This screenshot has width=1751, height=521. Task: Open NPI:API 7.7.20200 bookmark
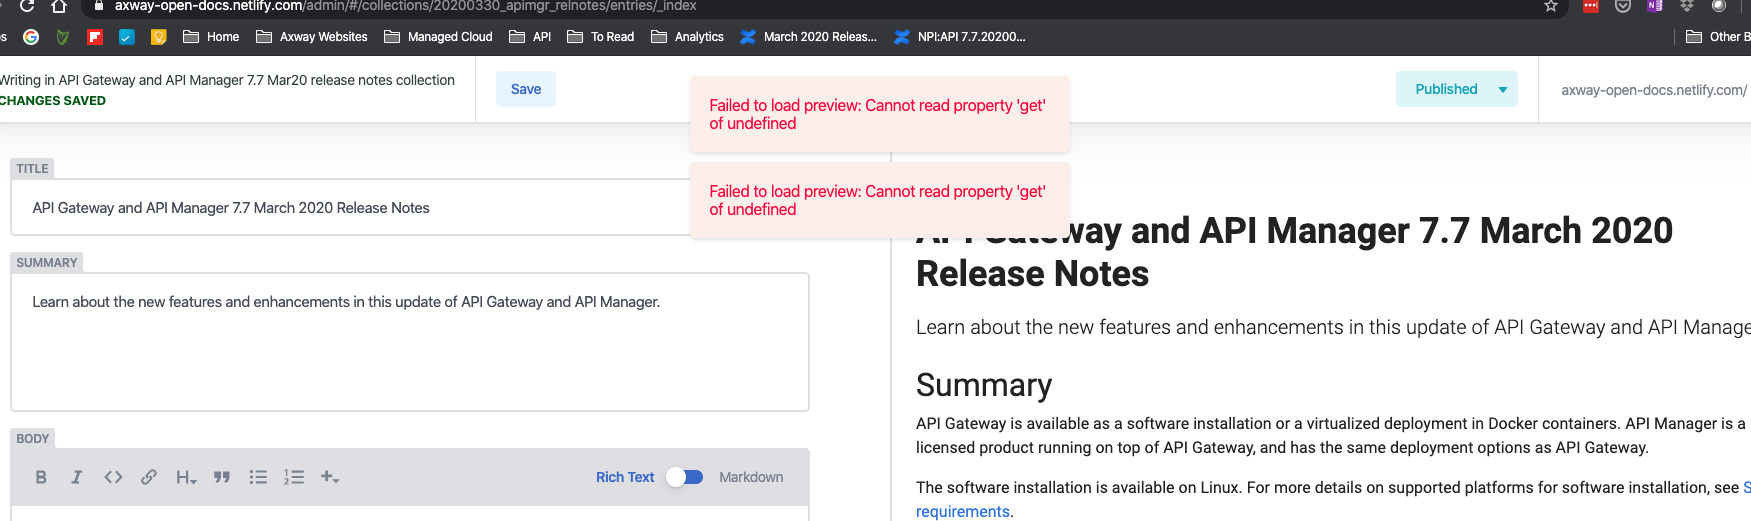960,37
